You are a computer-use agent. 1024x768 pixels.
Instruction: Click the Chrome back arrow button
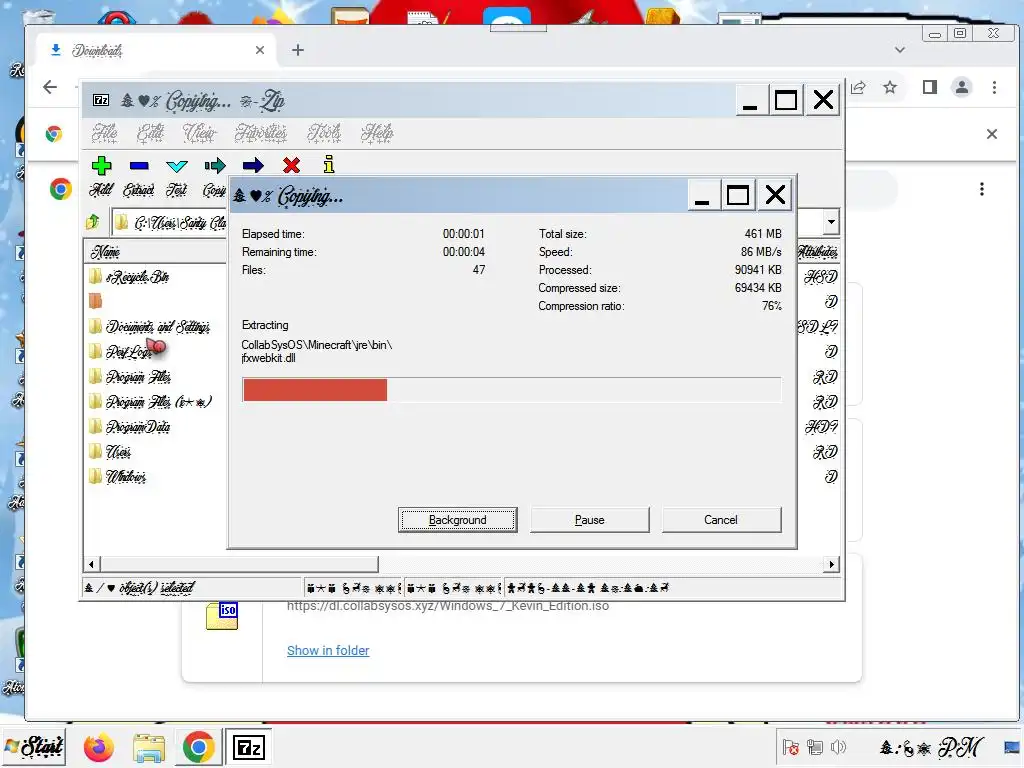pyautogui.click(x=50, y=87)
